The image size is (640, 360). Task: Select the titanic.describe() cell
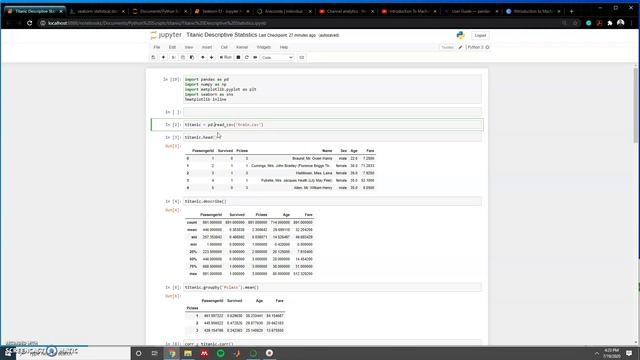coord(332,201)
